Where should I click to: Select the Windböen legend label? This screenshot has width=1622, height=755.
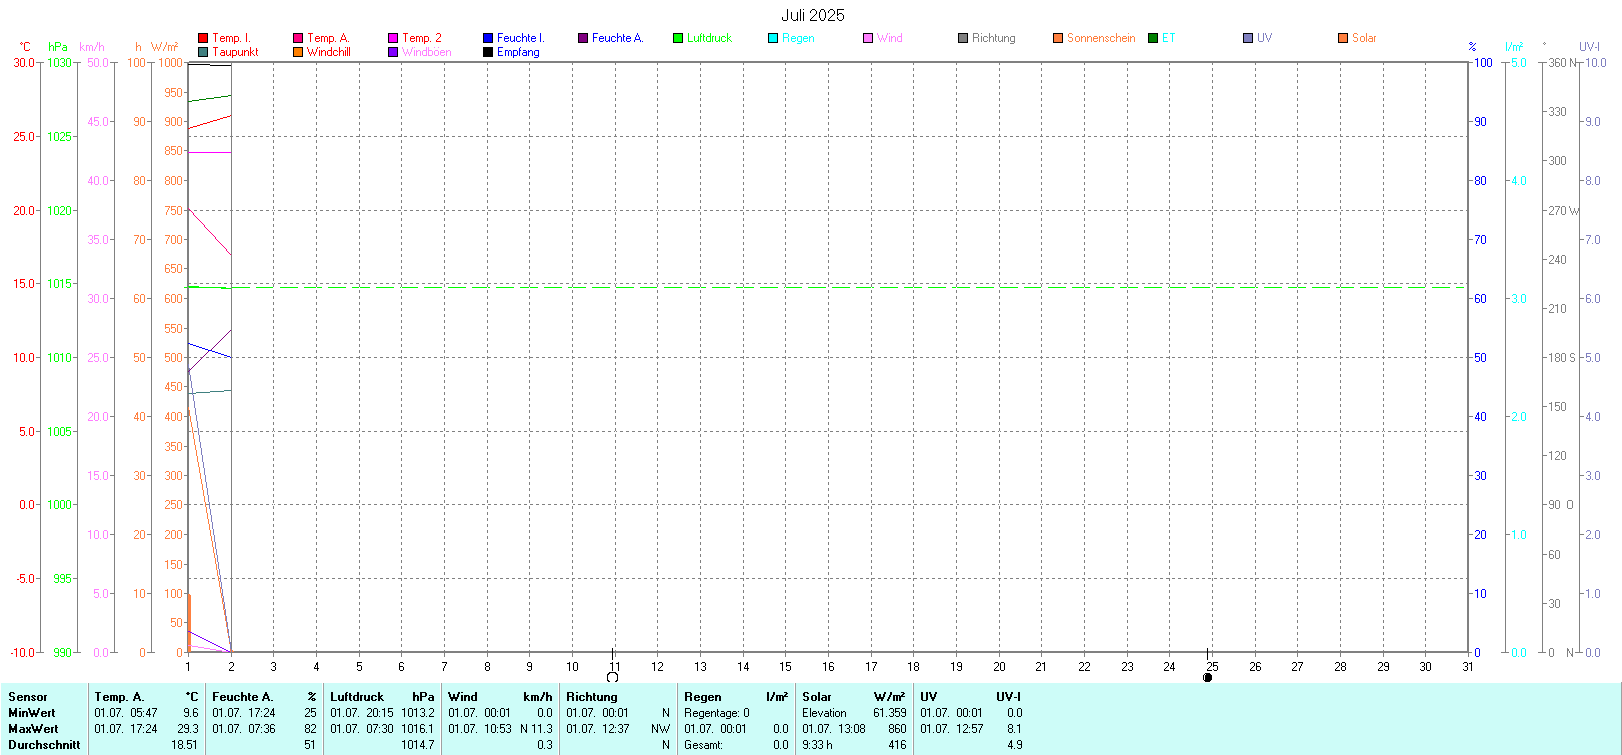tap(427, 52)
